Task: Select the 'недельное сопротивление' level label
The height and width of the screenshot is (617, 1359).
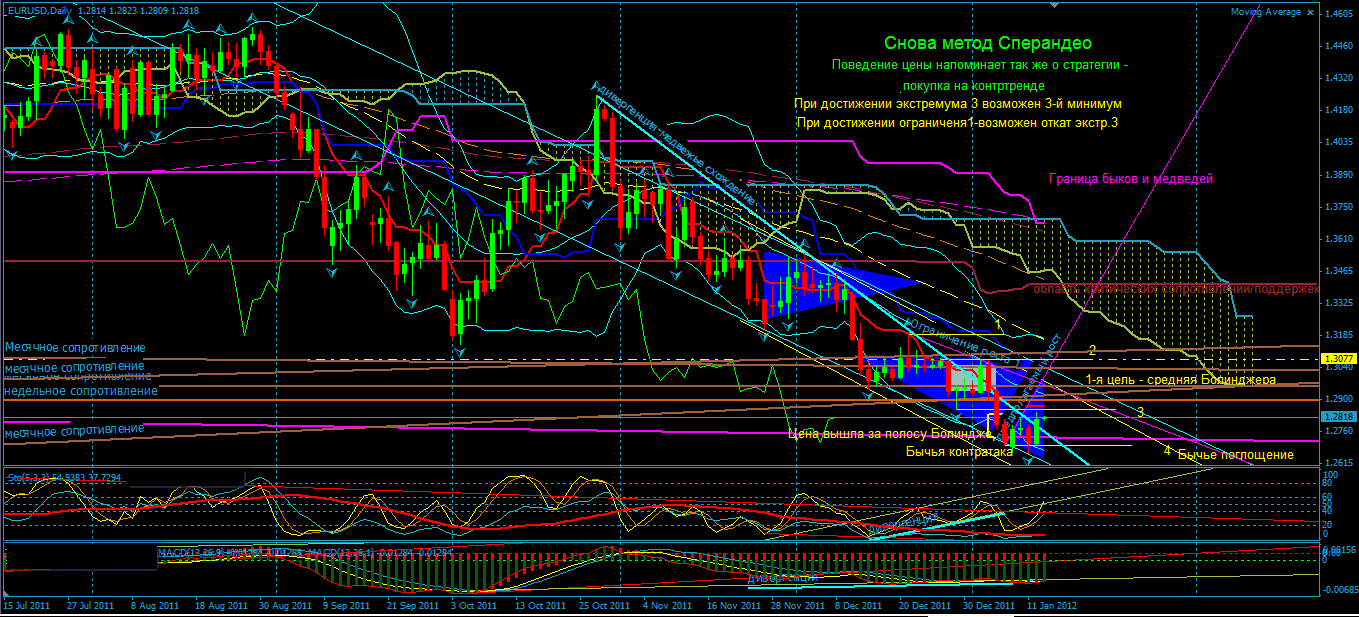Action: click(80, 391)
